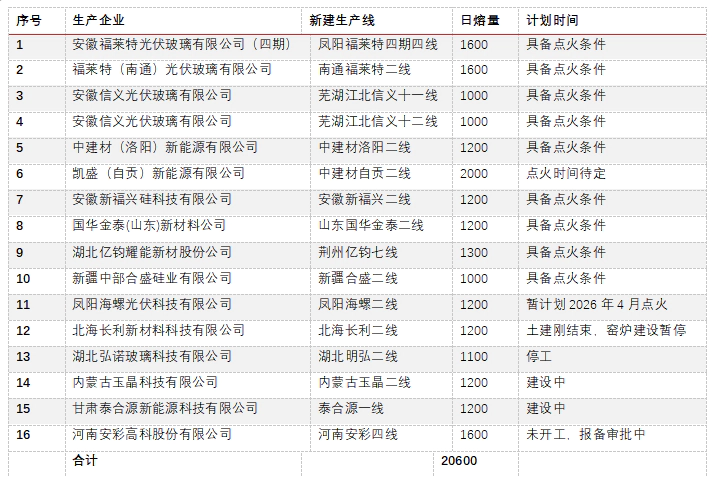The image size is (712, 477).
Task: Select the 芜湖江北信义十二线 cell
Action: [x=378, y=122]
